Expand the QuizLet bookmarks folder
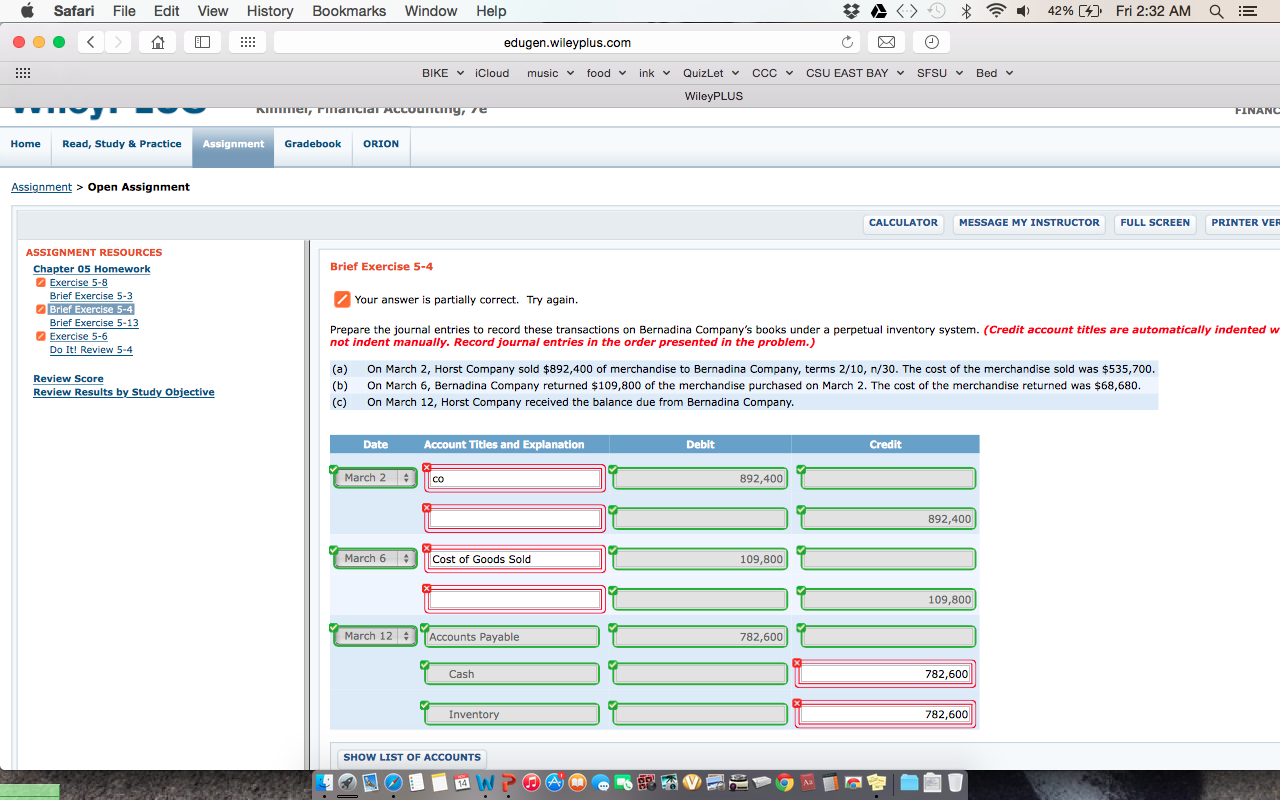Screen dimensions: 1280x800 click(x=710, y=73)
